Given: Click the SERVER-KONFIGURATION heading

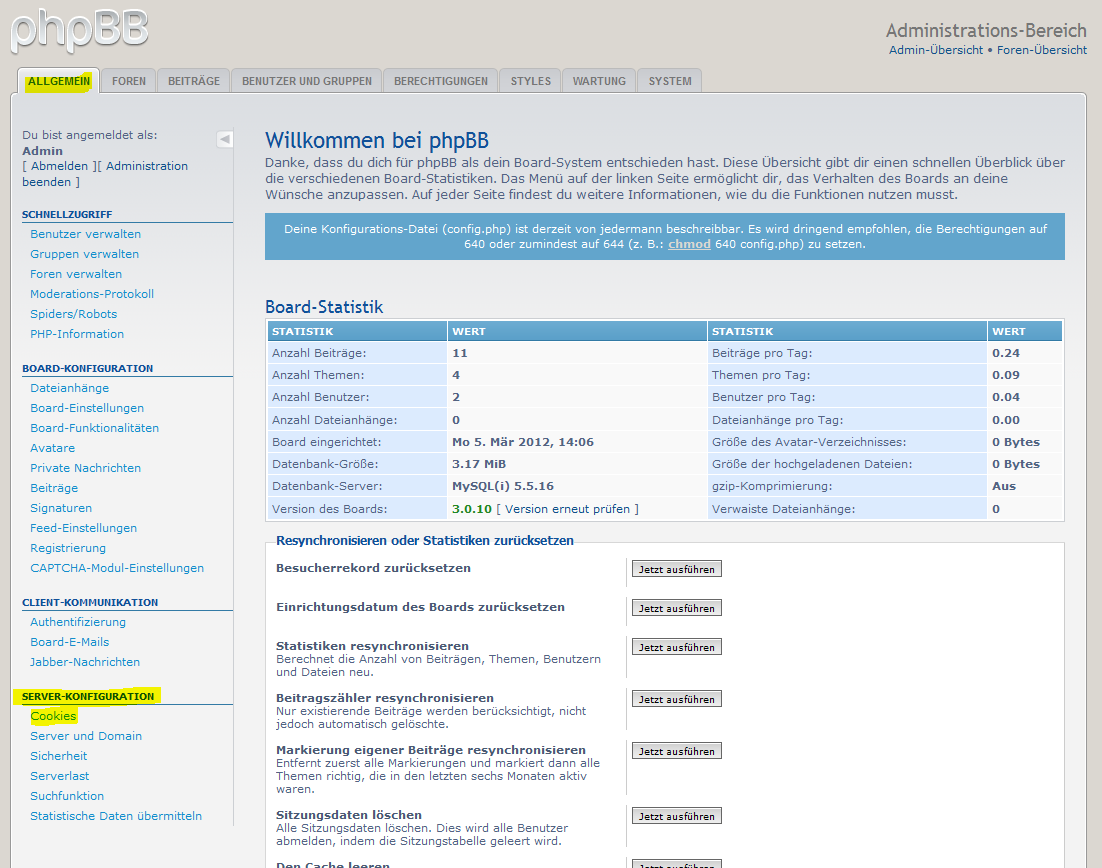Looking at the screenshot, I should point(88,697).
